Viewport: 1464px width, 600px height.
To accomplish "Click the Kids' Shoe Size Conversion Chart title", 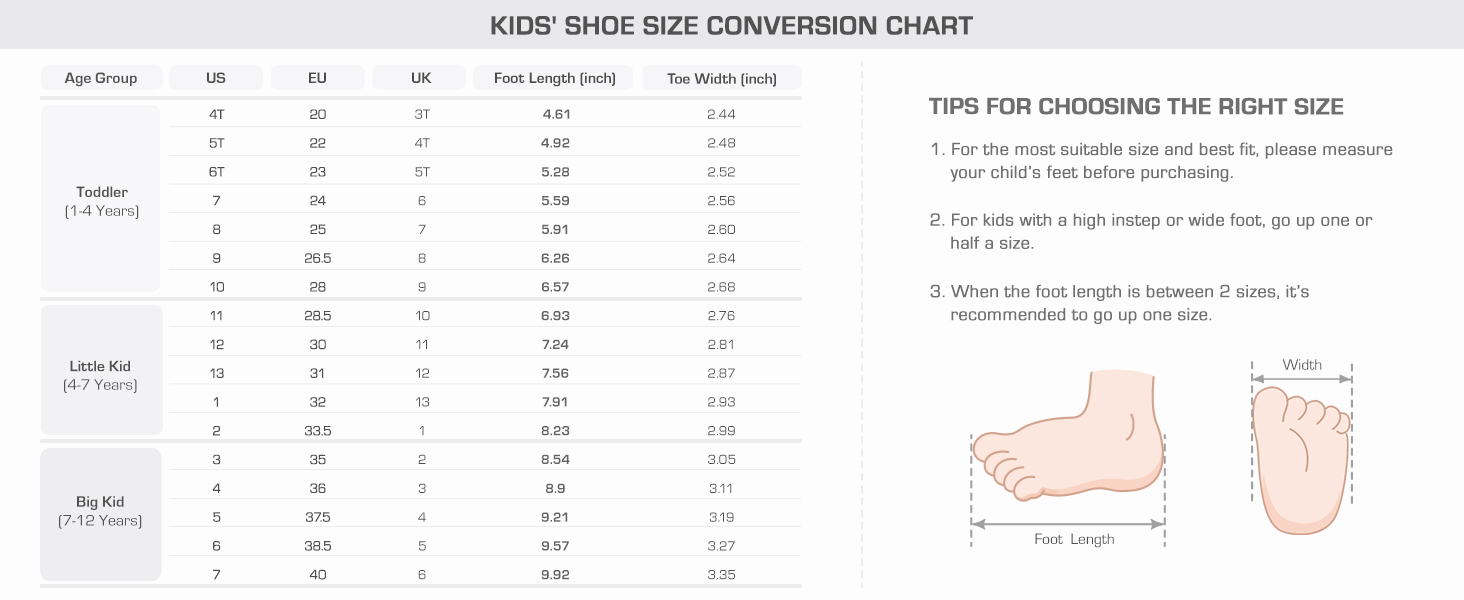I will (x=731, y=25).
